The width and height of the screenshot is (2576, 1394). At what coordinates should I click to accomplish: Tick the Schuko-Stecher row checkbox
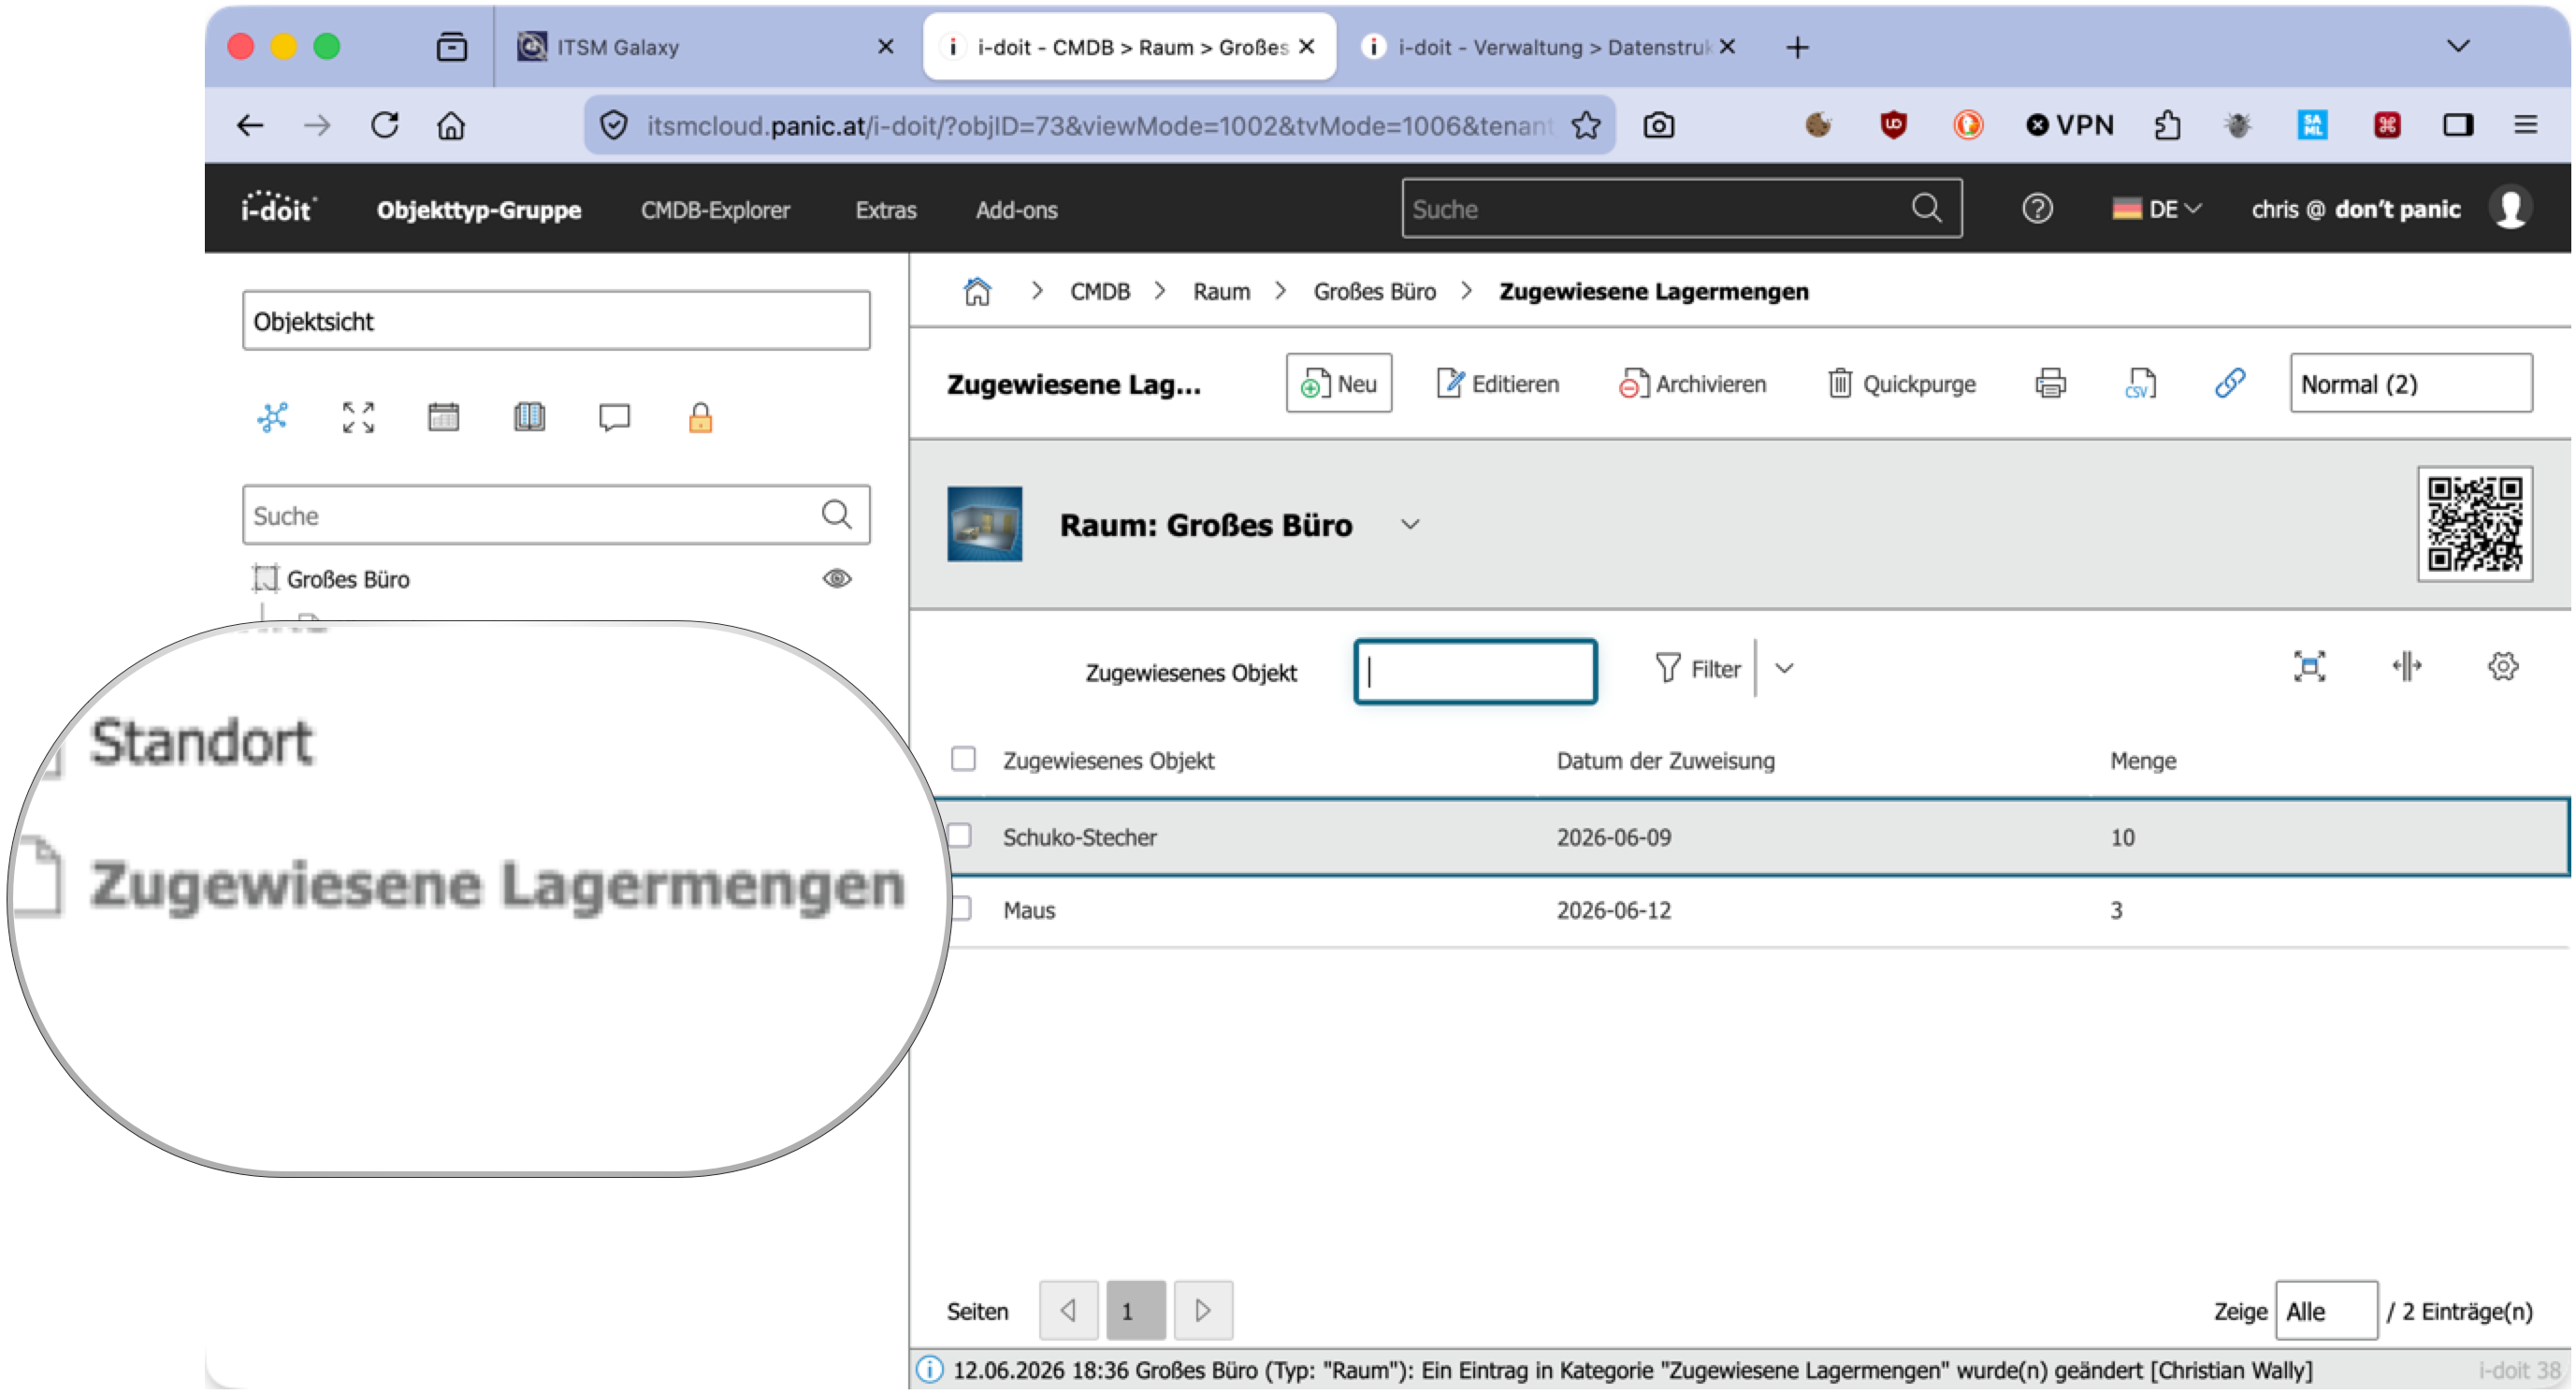click(959, 836)
